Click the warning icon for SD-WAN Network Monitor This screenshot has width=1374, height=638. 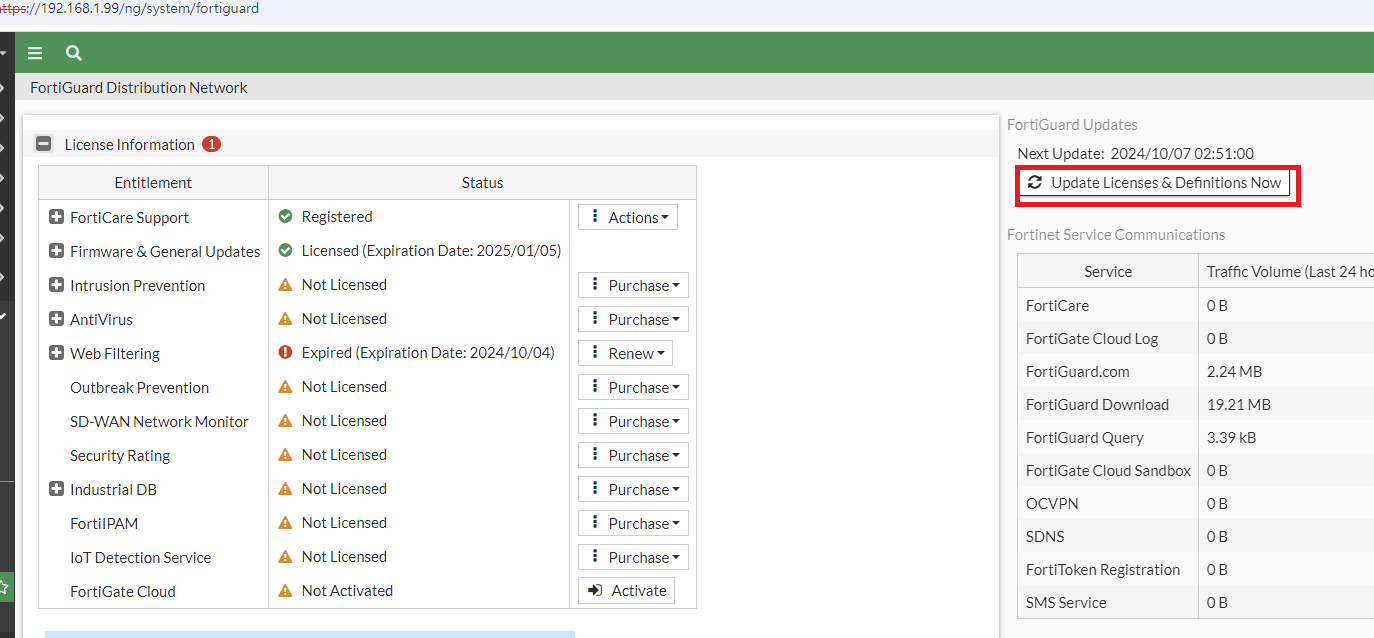click(x=285, y=420)
